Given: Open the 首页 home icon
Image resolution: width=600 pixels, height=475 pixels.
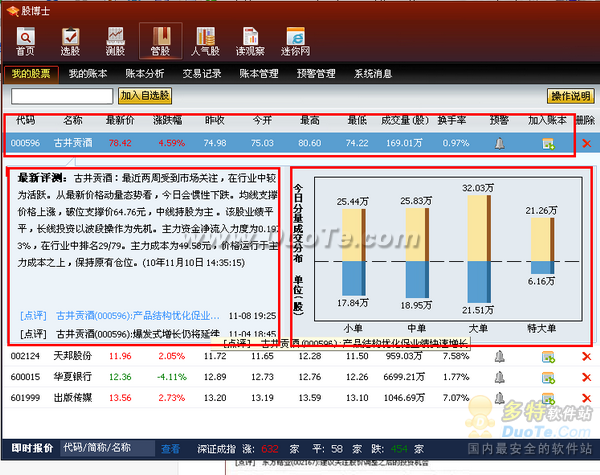Looking at the screenshot, I should [26, 41].
